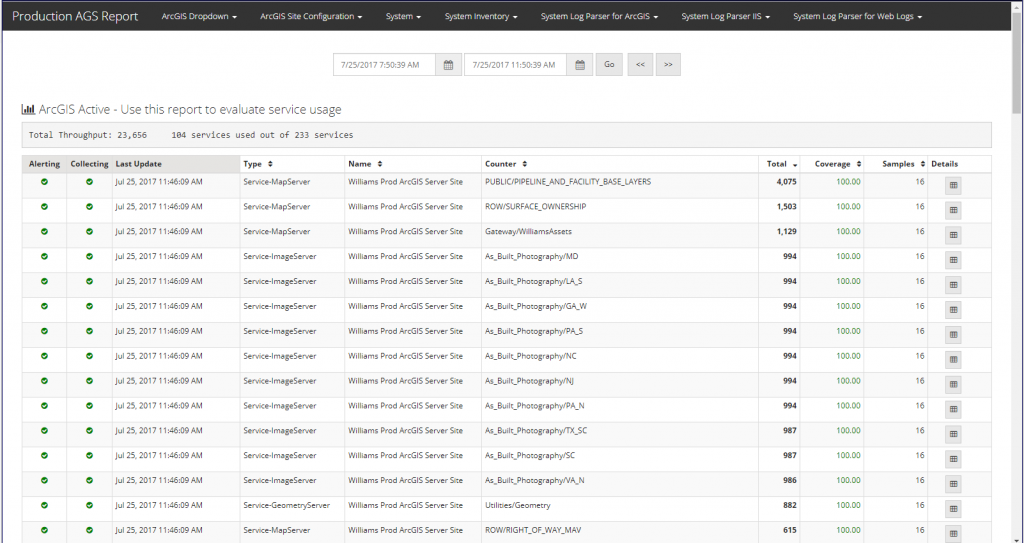Open details grid for Gateway/WilliamsAssets row
The image size is (1024, 543).
pyautogui.click(x=953, y=235)
